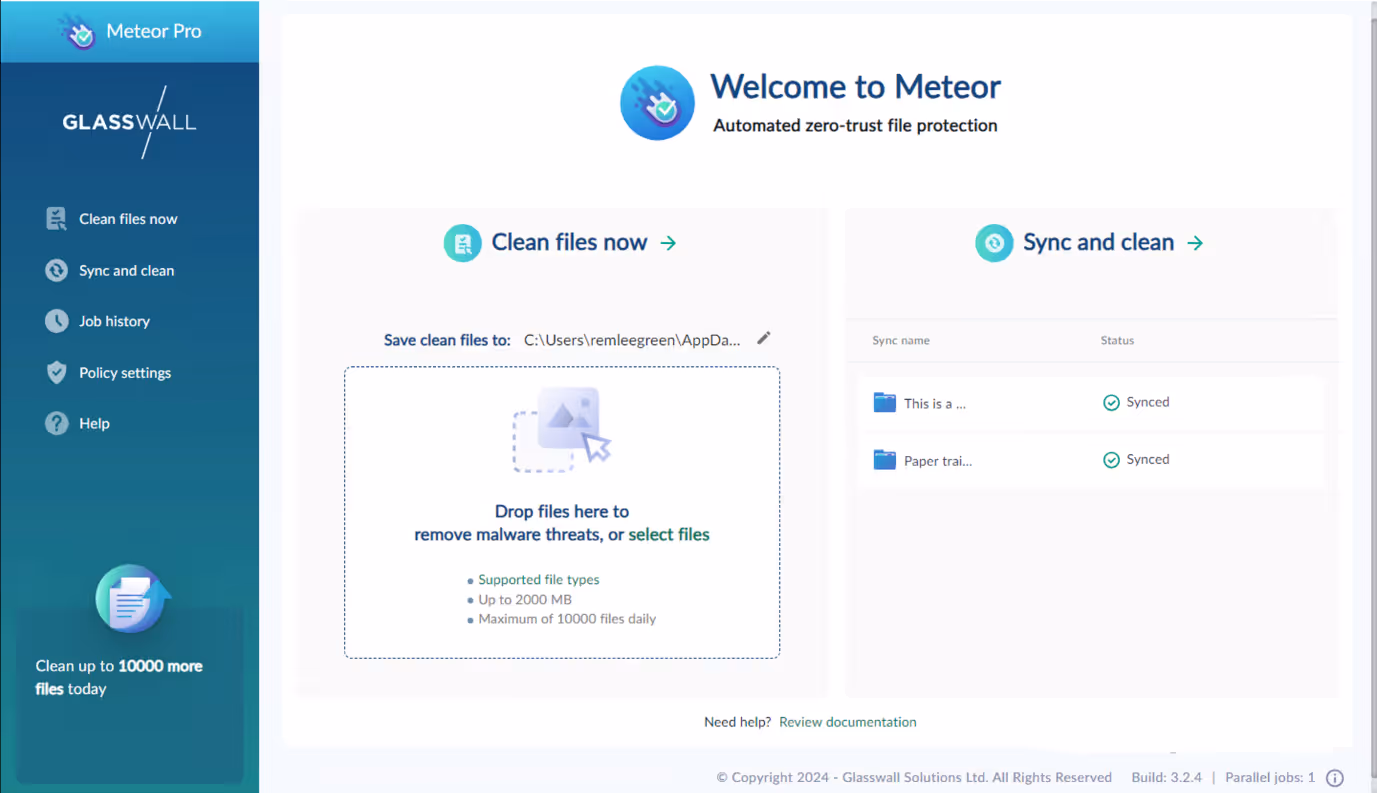The image size is (1377, 793).
Task: Click the arrow beside Sync and clean heading
Action: point(1195,243)
